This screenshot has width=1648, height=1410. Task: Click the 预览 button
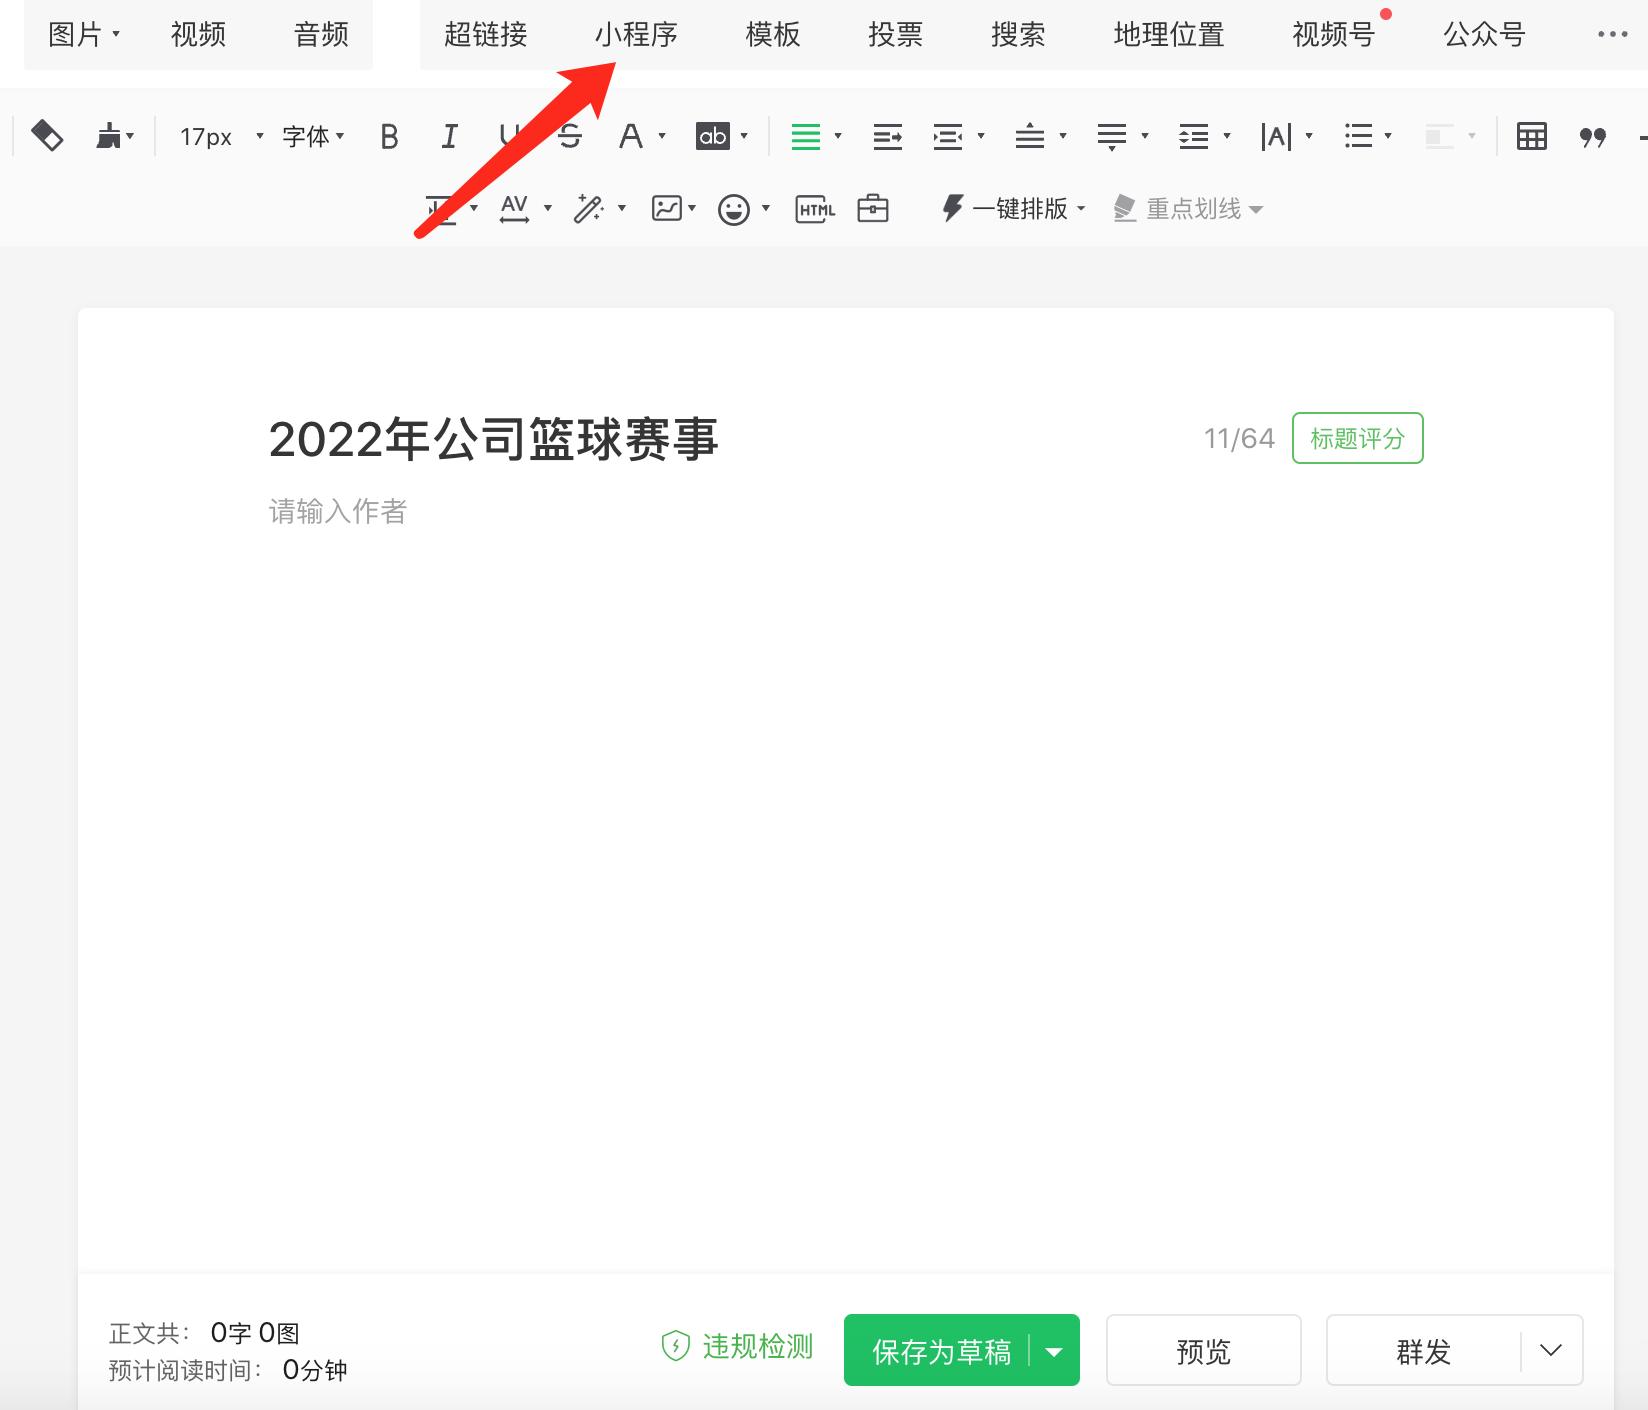pyautogui.click(x=1204, y=1350)
